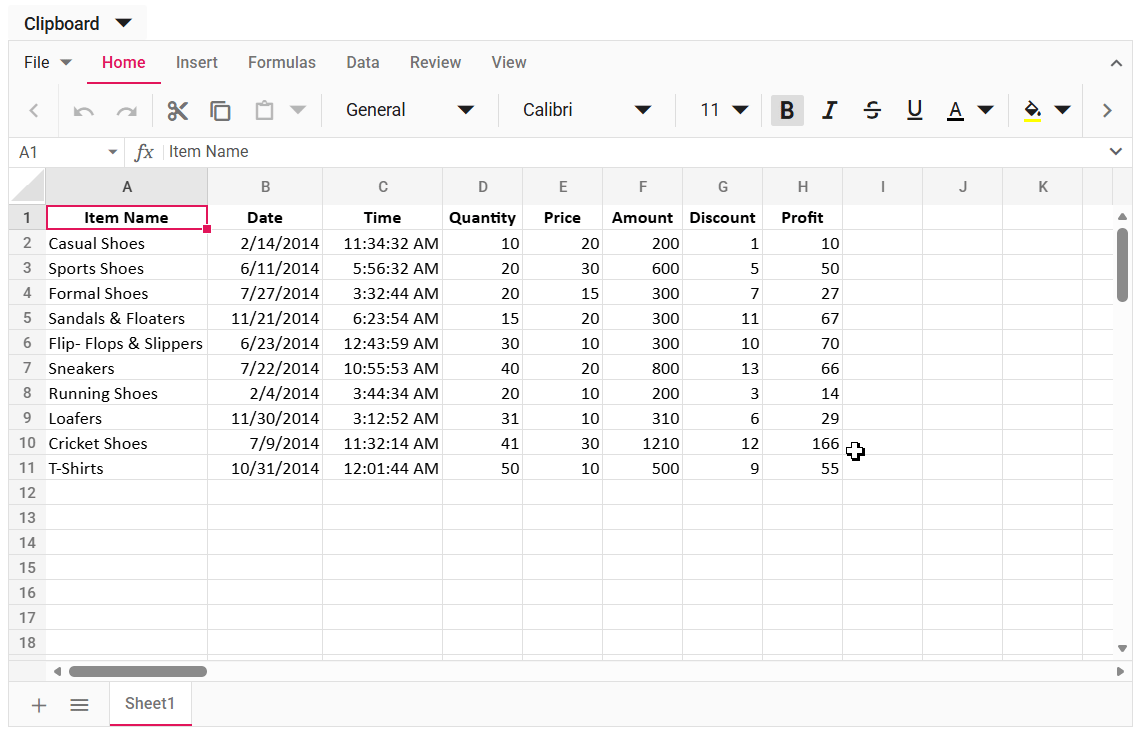This screenshot has width=1140, height=735.
Task: Collapse the ribbon using up chevron
Action: [1117, 62]
